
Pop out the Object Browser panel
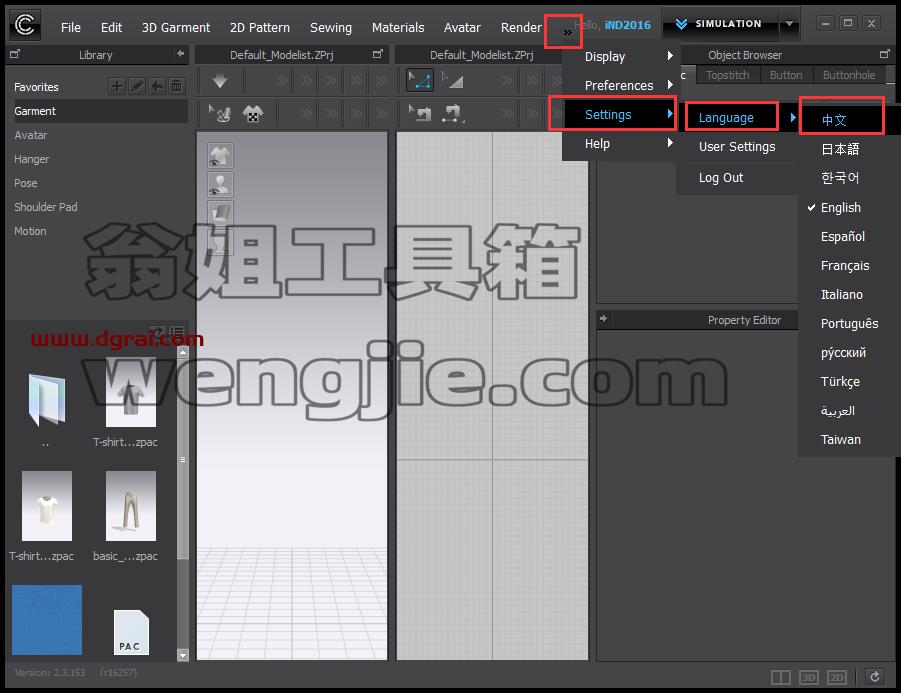coord(884,54)
